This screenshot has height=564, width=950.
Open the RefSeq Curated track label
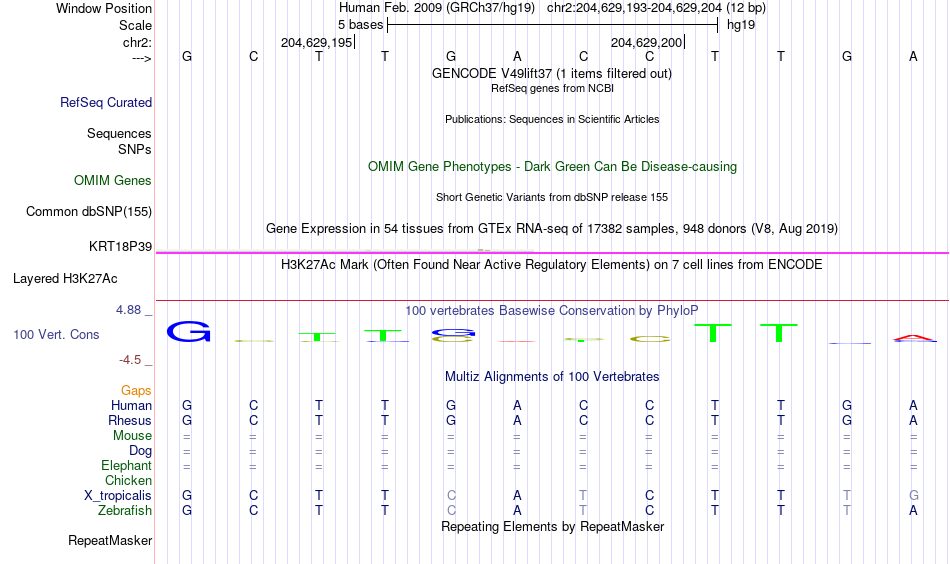pyautogui.click(x=106, y=102)
